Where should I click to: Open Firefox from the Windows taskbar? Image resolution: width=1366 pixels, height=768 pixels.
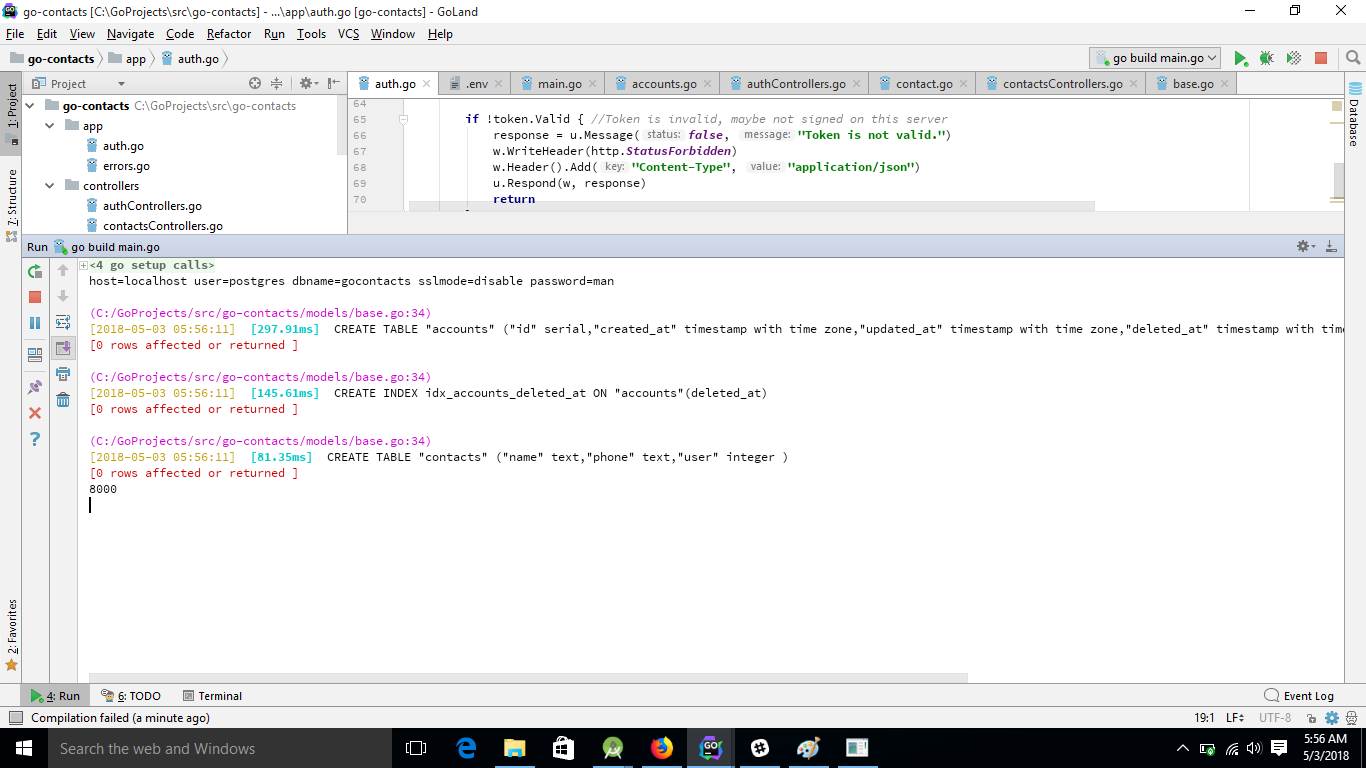661,748
